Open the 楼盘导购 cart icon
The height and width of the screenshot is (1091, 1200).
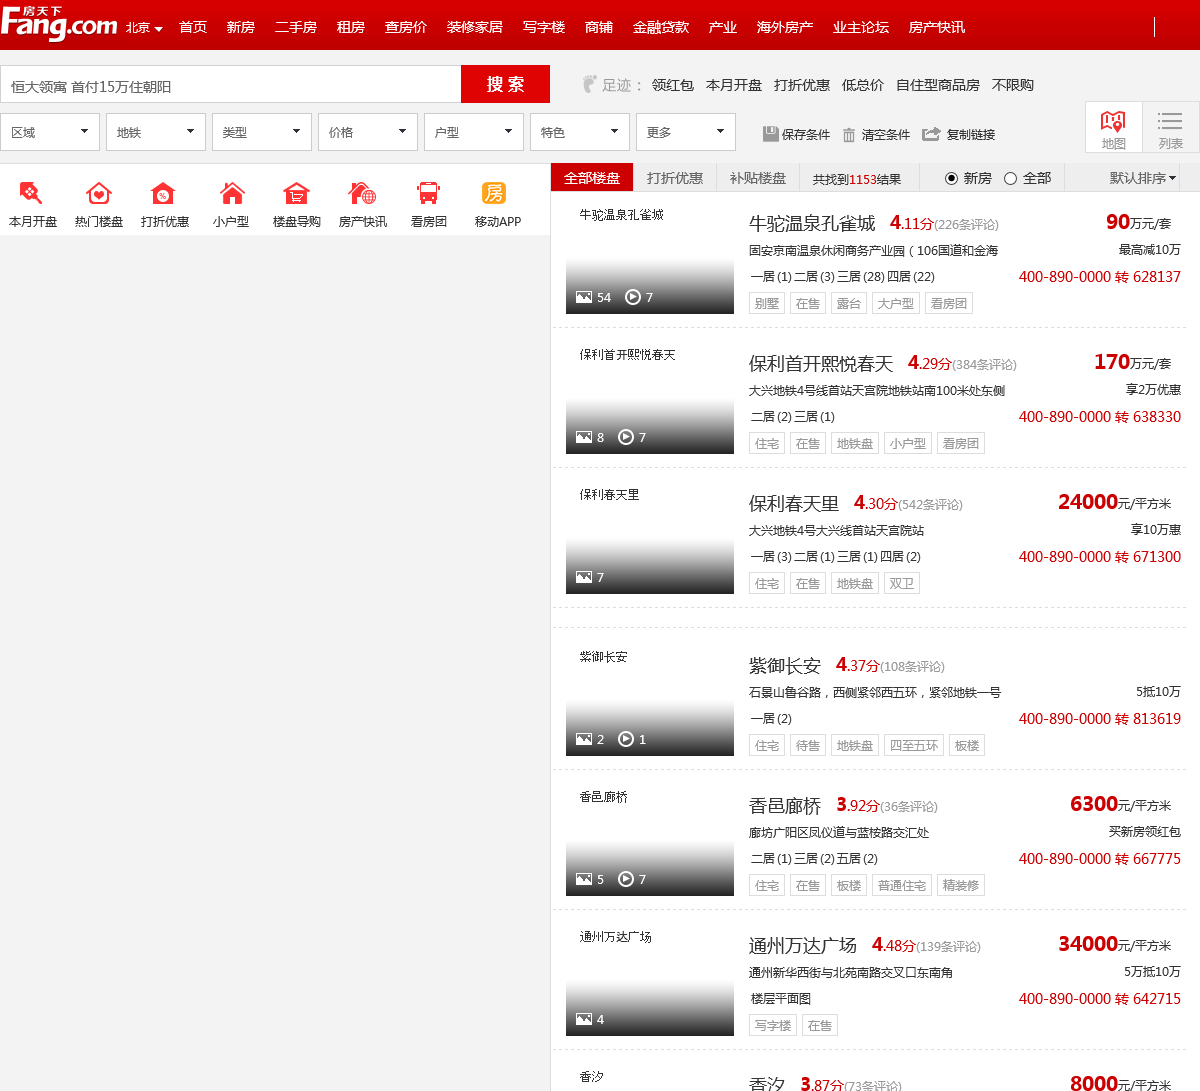(296, 193)
